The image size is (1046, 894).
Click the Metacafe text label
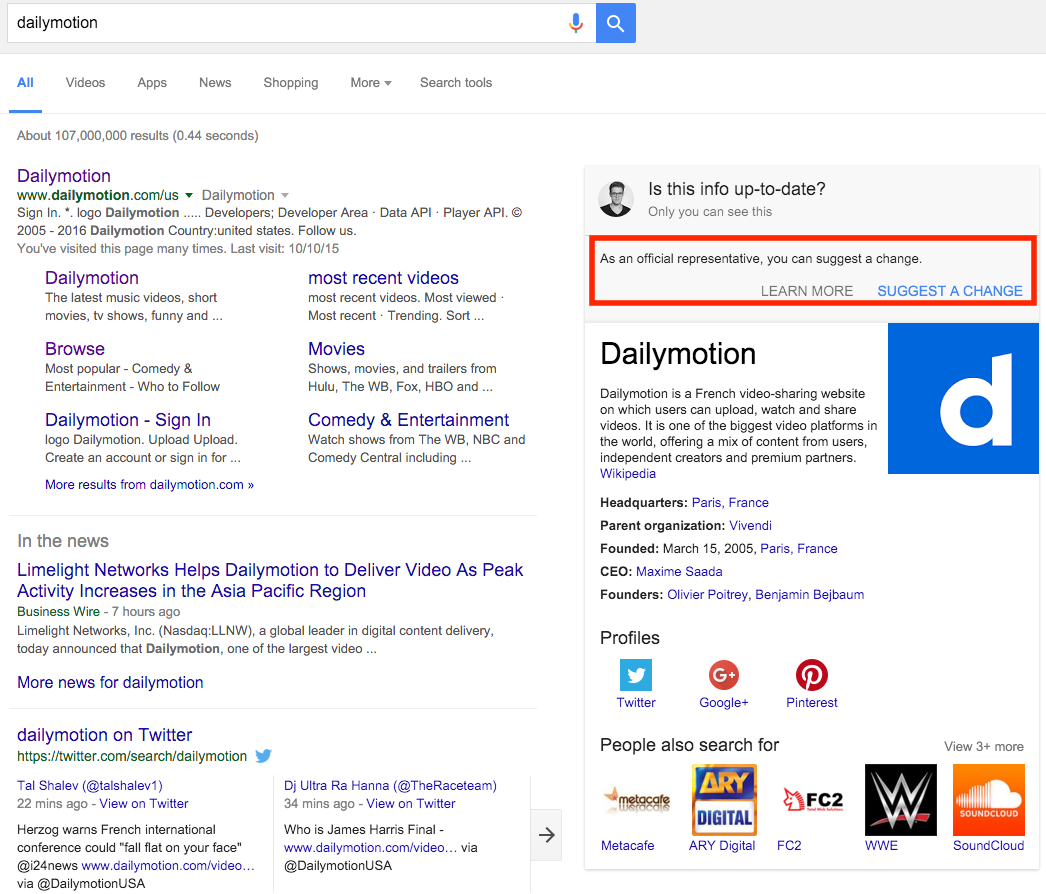pos(628,845)
